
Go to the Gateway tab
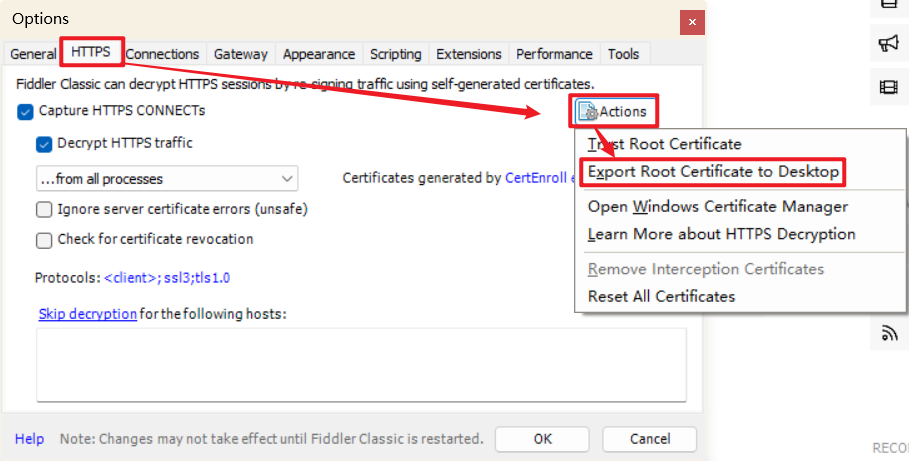241,54
